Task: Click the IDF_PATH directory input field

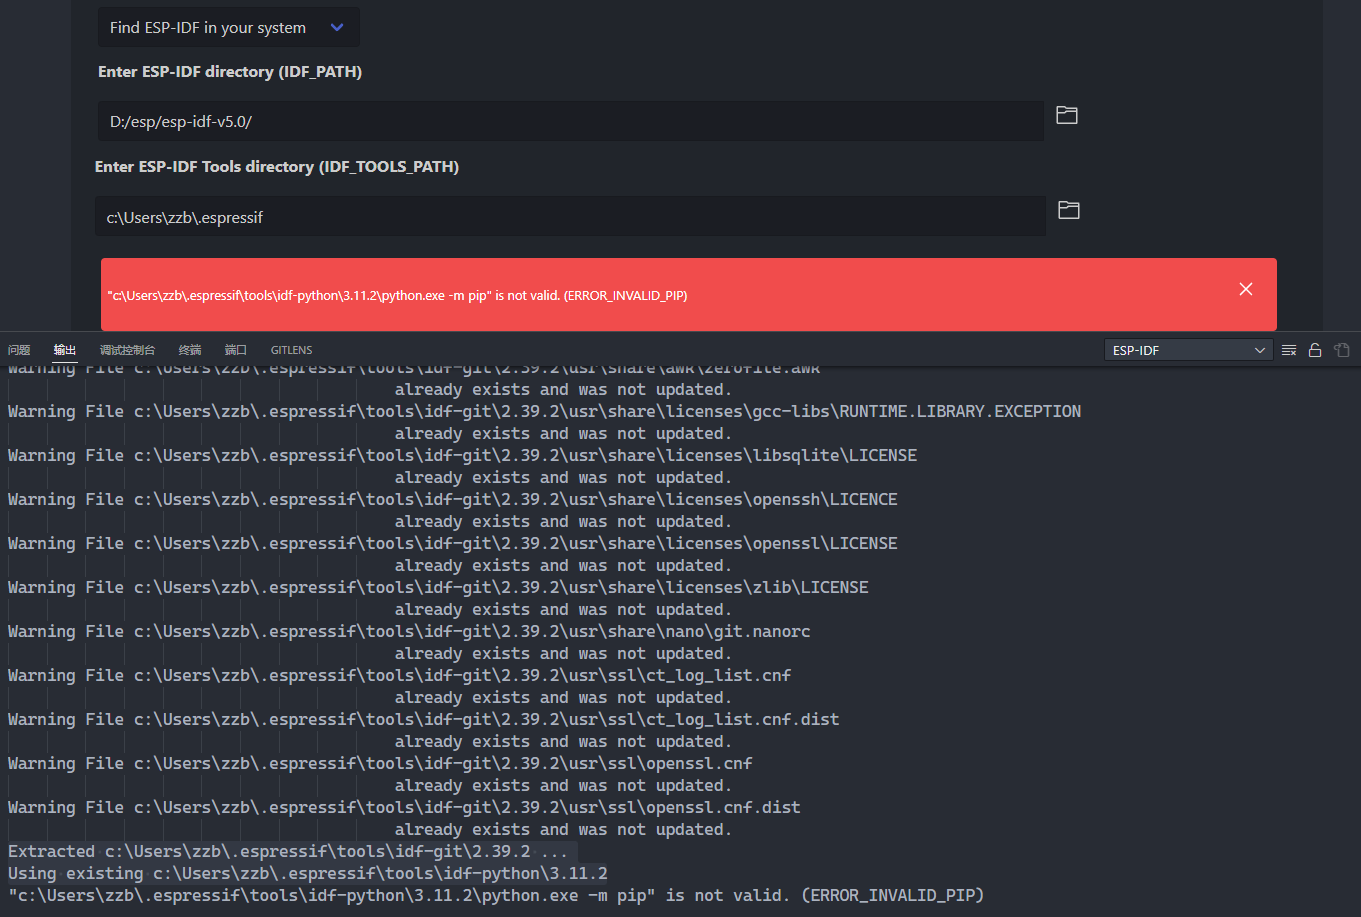Action: [x=570, y=121]
